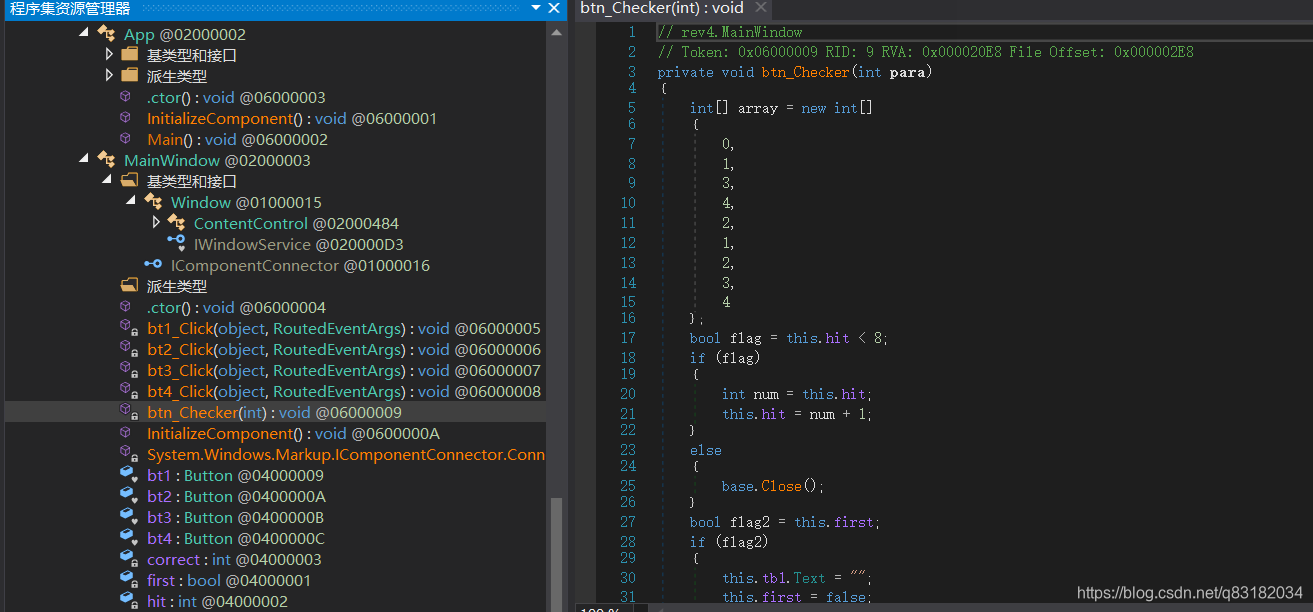The height and width of the screenshot is (612, 1313).
Task: Click the MainWindow InitializeComponent method icon
Action: (126, 433)
